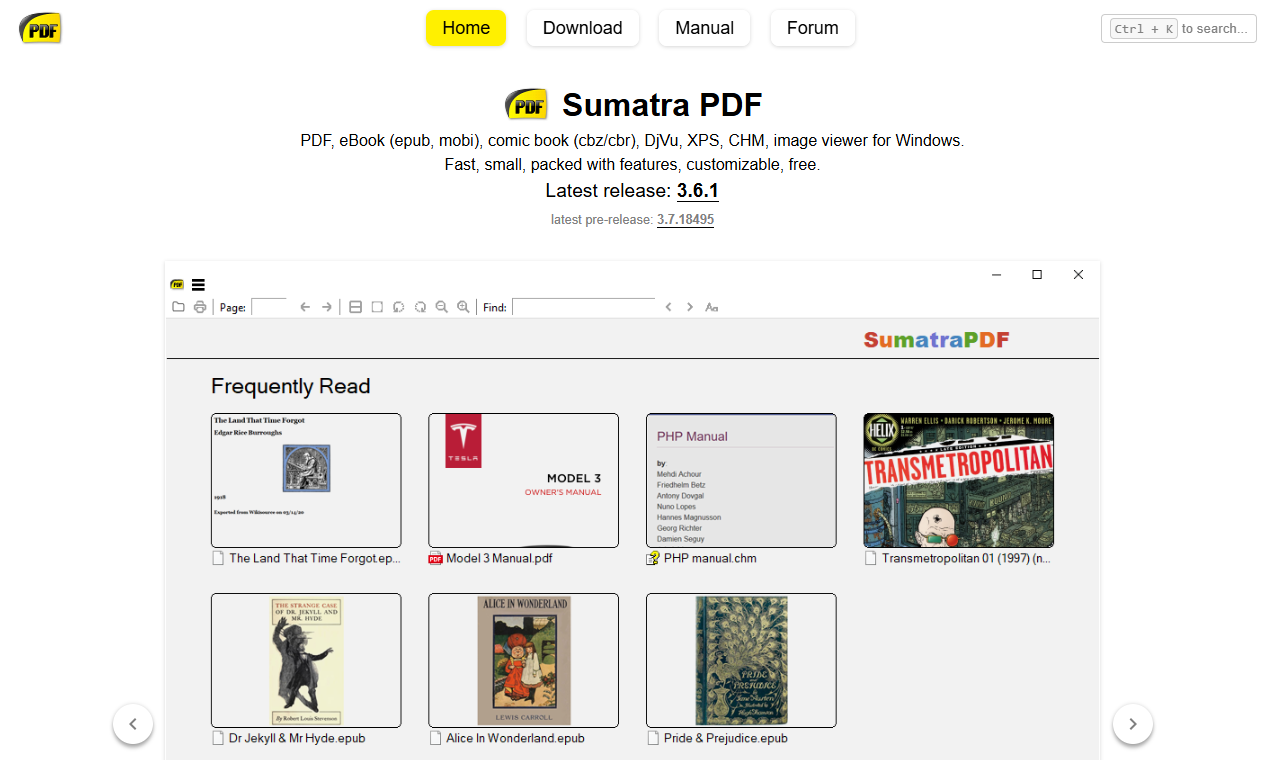Open the Tesla Model 3 manual thumbnail

[523, 480]
